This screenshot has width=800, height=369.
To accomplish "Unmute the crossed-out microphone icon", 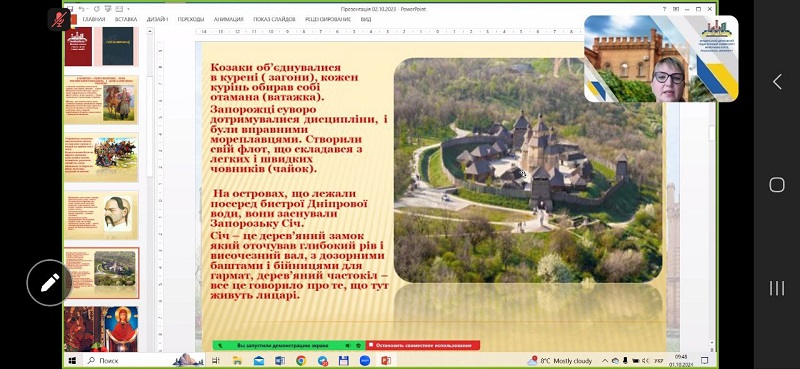I will point(59,19).
